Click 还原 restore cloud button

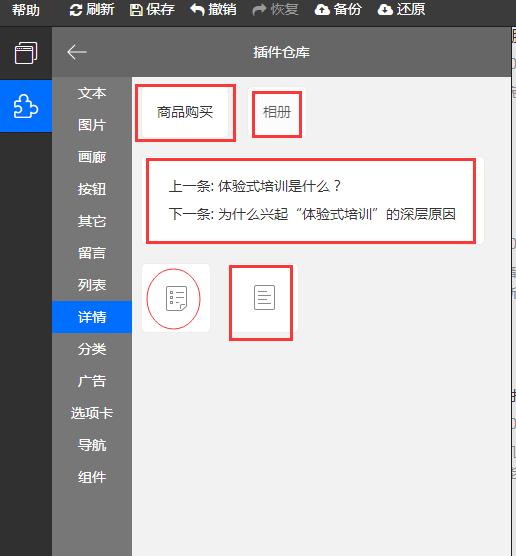401,10
